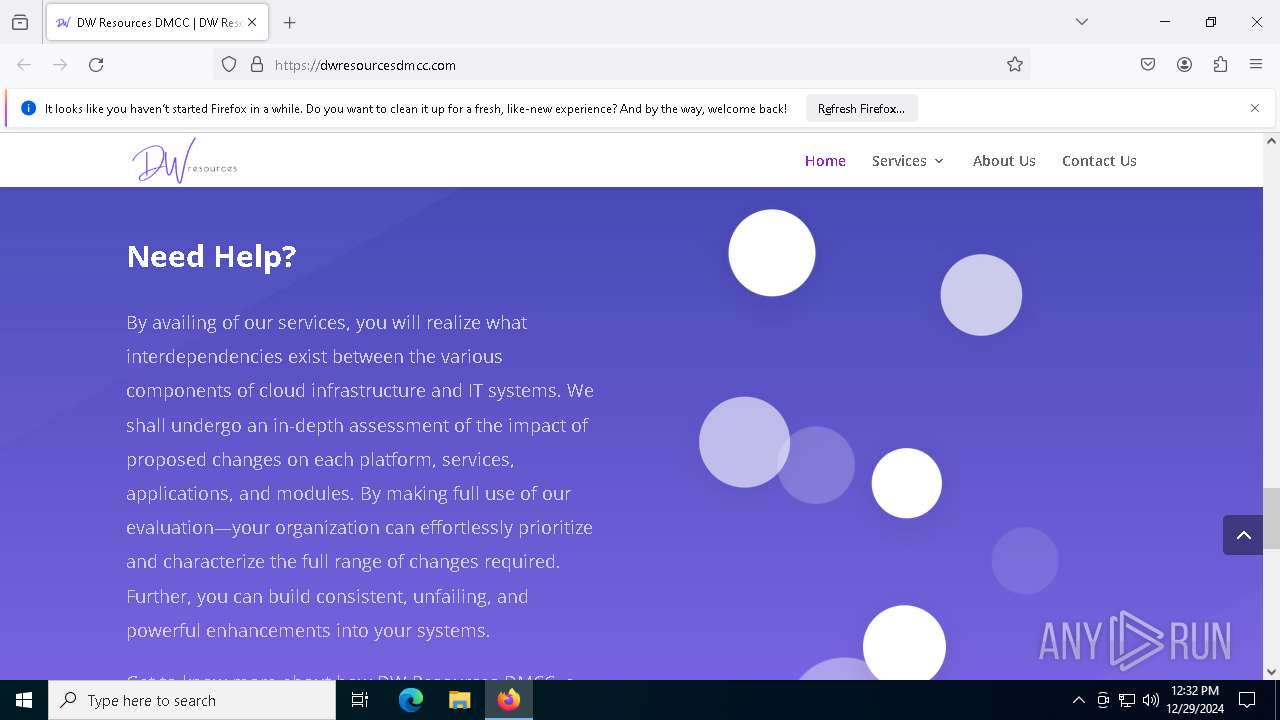Click the page vertical scrollbar thumb

[x=1271, y=518]
